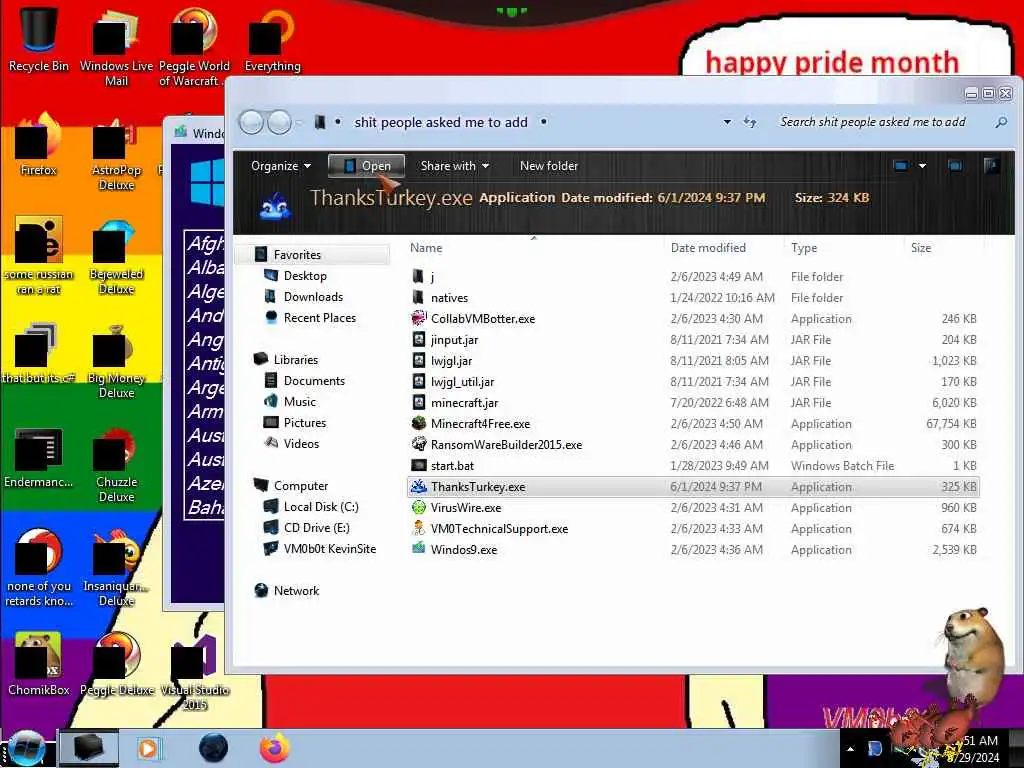Open the Windows Live Mail shortcut
The height and width of the screenshot is (768, 1024).
point(116,47)
